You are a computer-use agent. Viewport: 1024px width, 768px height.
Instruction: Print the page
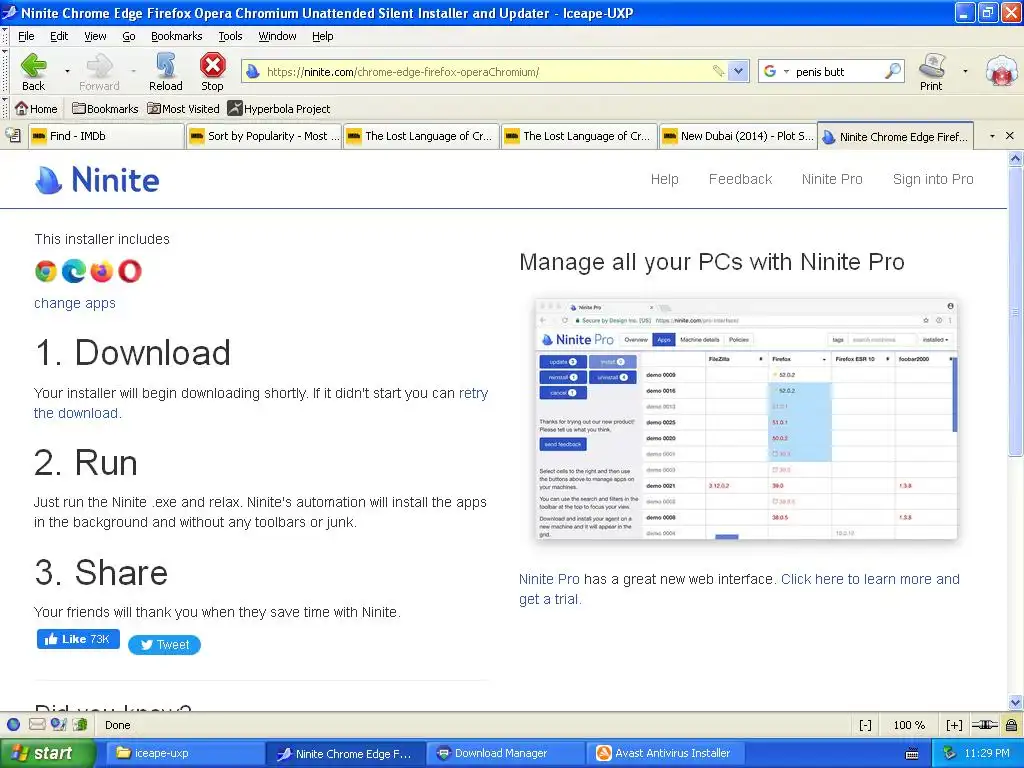click(931, 72)
